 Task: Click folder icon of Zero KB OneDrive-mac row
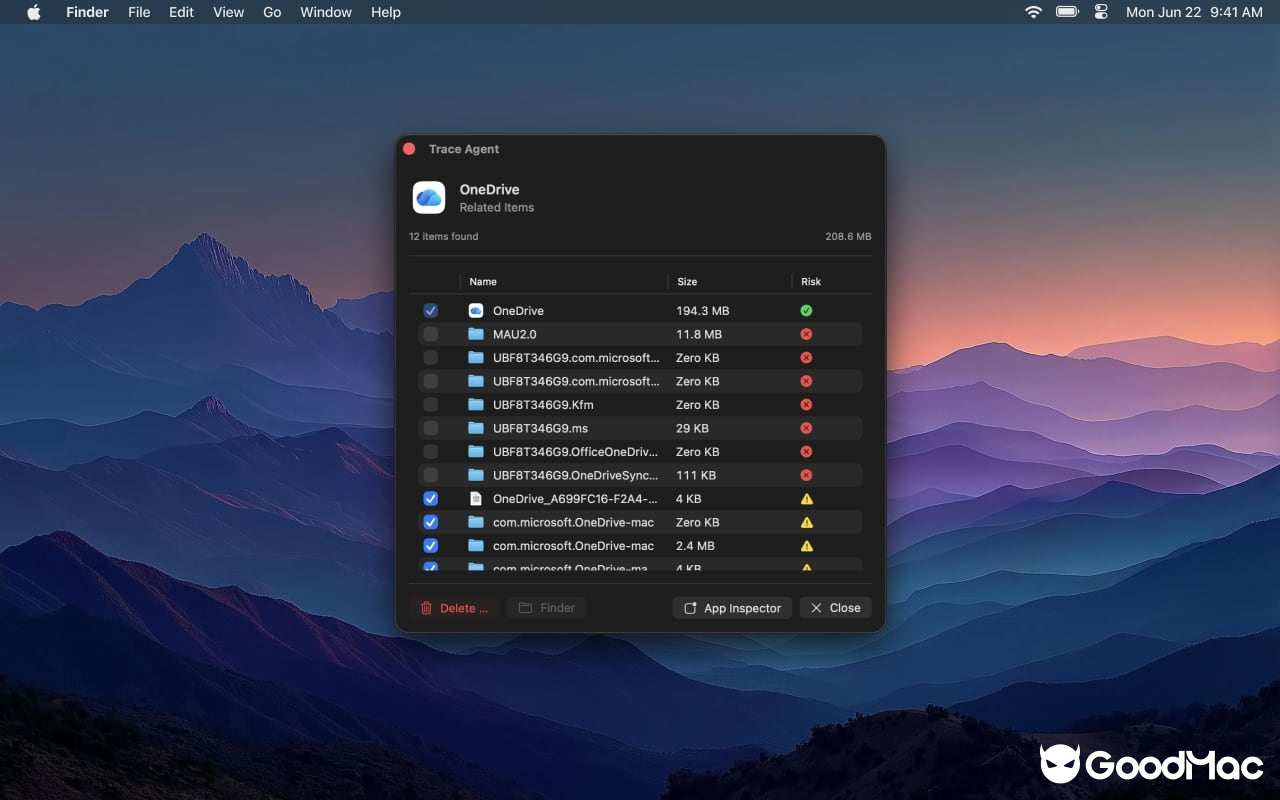476,522
